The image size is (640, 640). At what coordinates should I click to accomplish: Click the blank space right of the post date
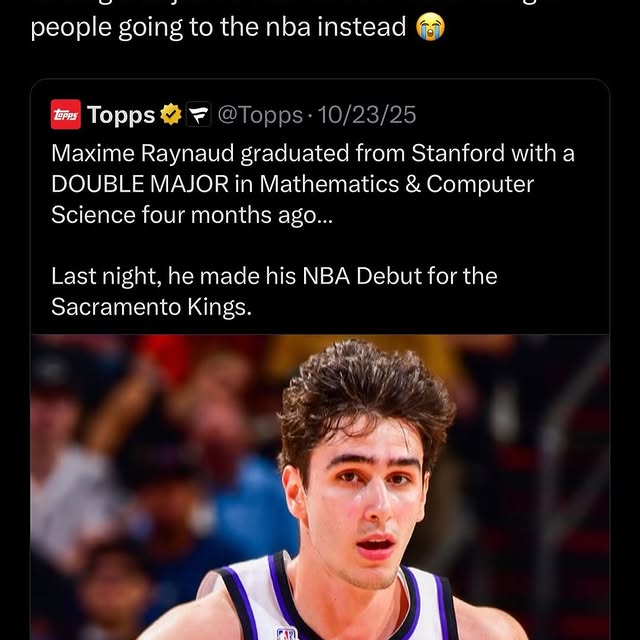click(x=510, y=116)
